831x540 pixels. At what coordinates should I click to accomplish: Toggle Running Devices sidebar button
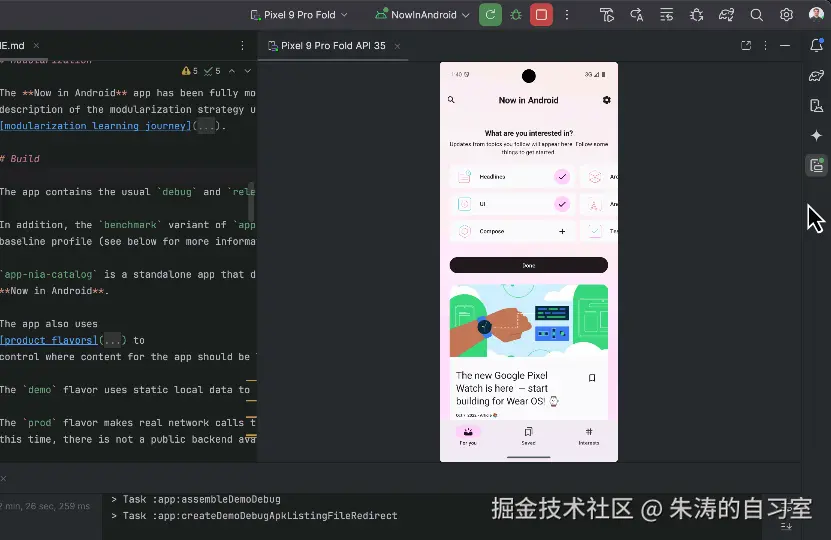[x=816, y=165]
